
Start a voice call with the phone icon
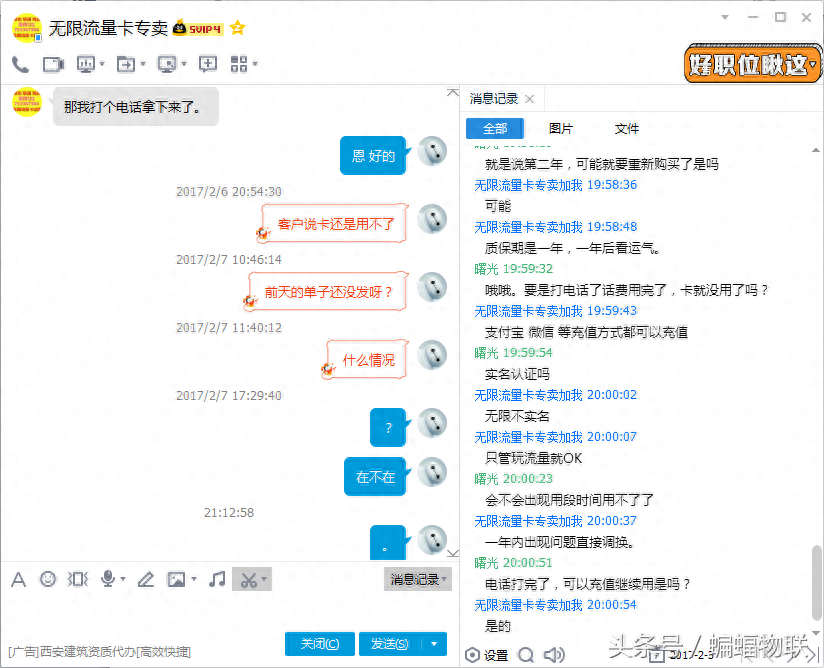pyautogui.click(x=20, y=64)
